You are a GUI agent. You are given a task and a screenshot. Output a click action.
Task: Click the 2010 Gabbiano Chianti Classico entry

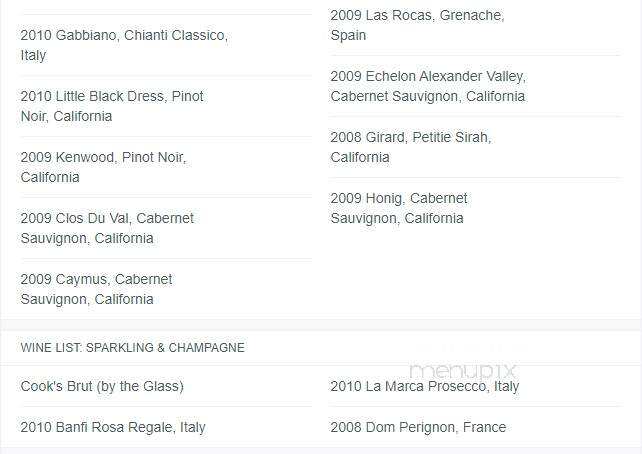click(x=124, y=45)
